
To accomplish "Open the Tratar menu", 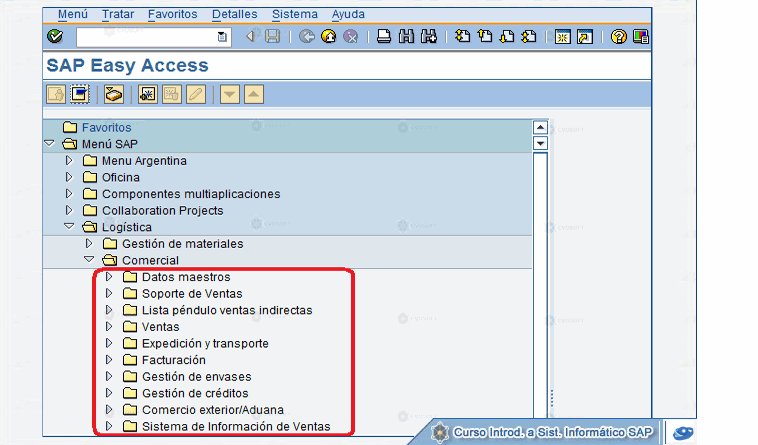I will [x=118, y=14].
